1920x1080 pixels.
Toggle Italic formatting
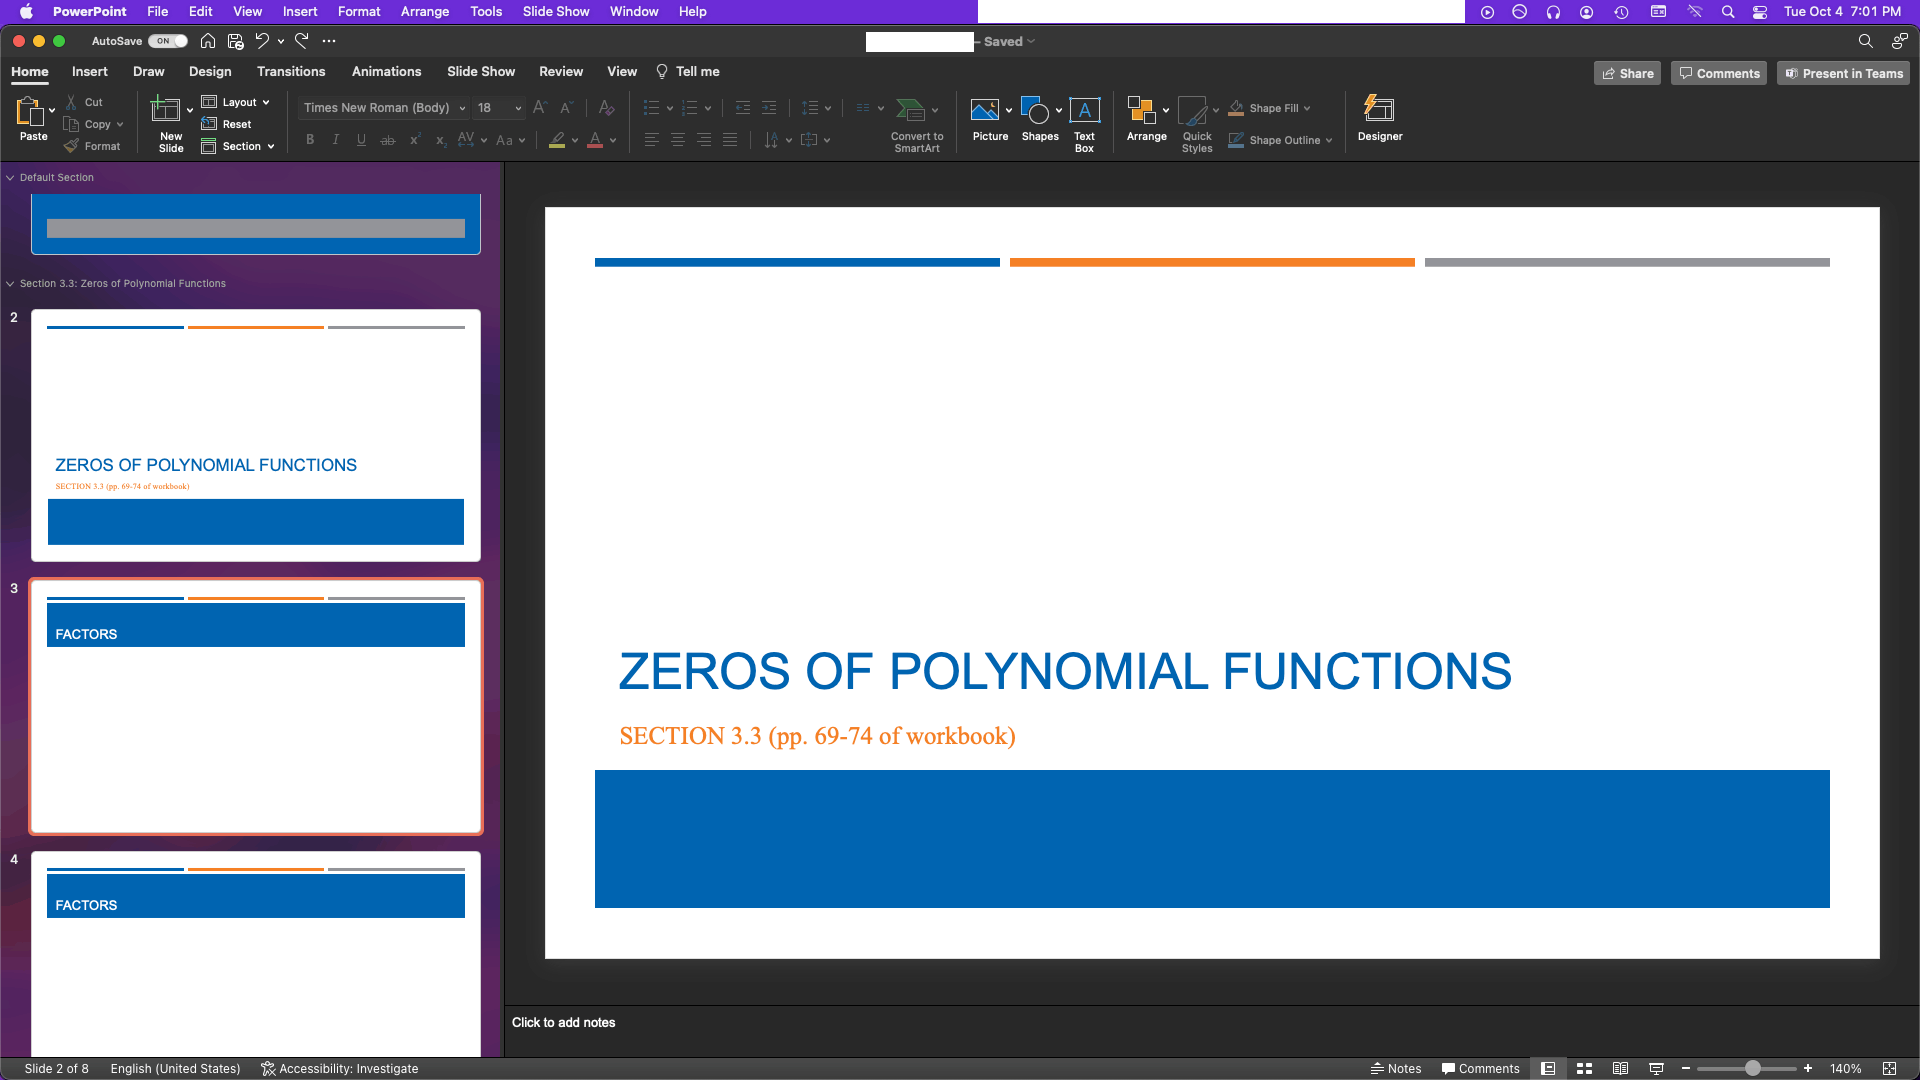[x=336, y=140]
